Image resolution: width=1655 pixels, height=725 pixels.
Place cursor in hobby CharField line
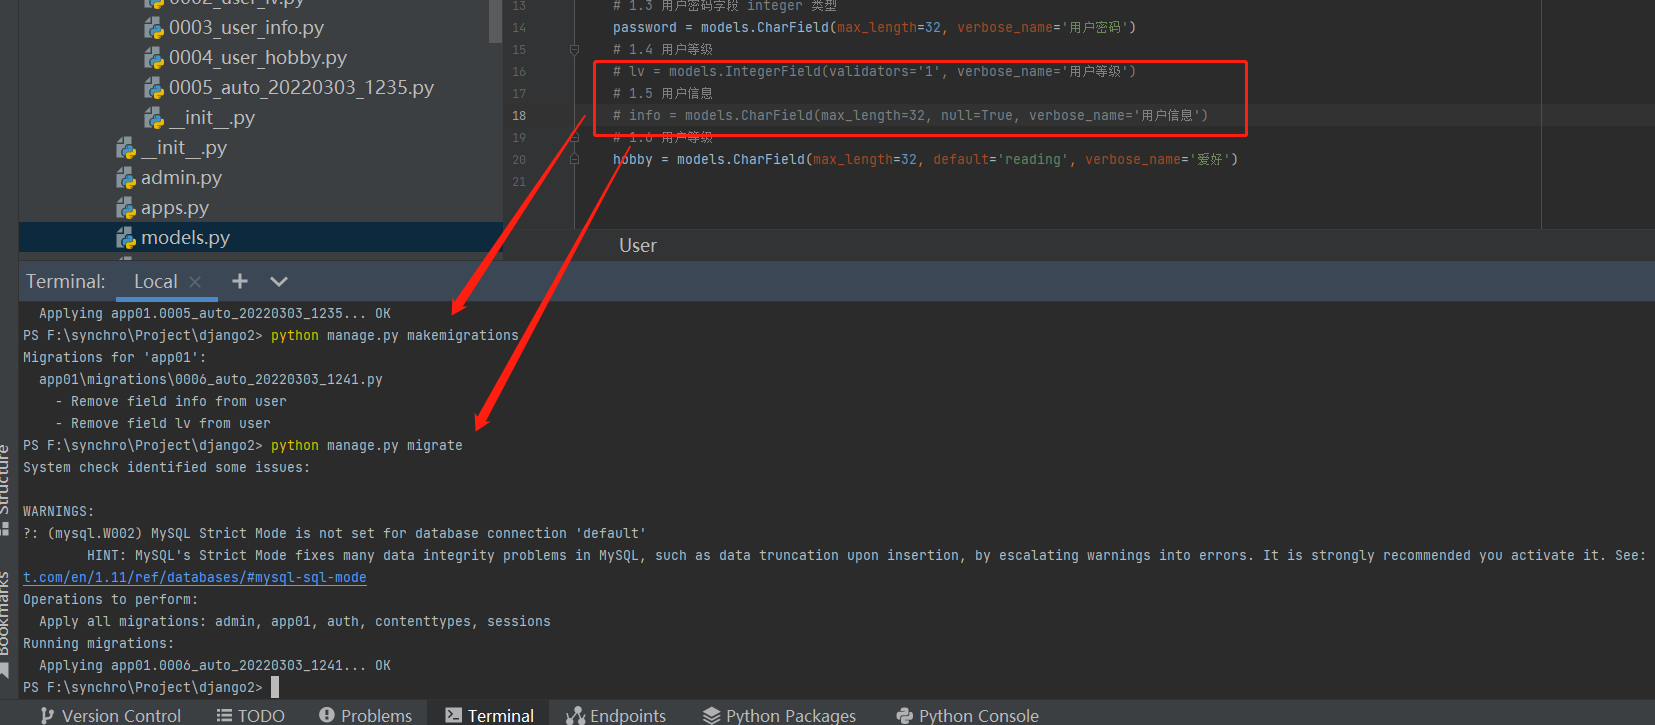(925, 160)
